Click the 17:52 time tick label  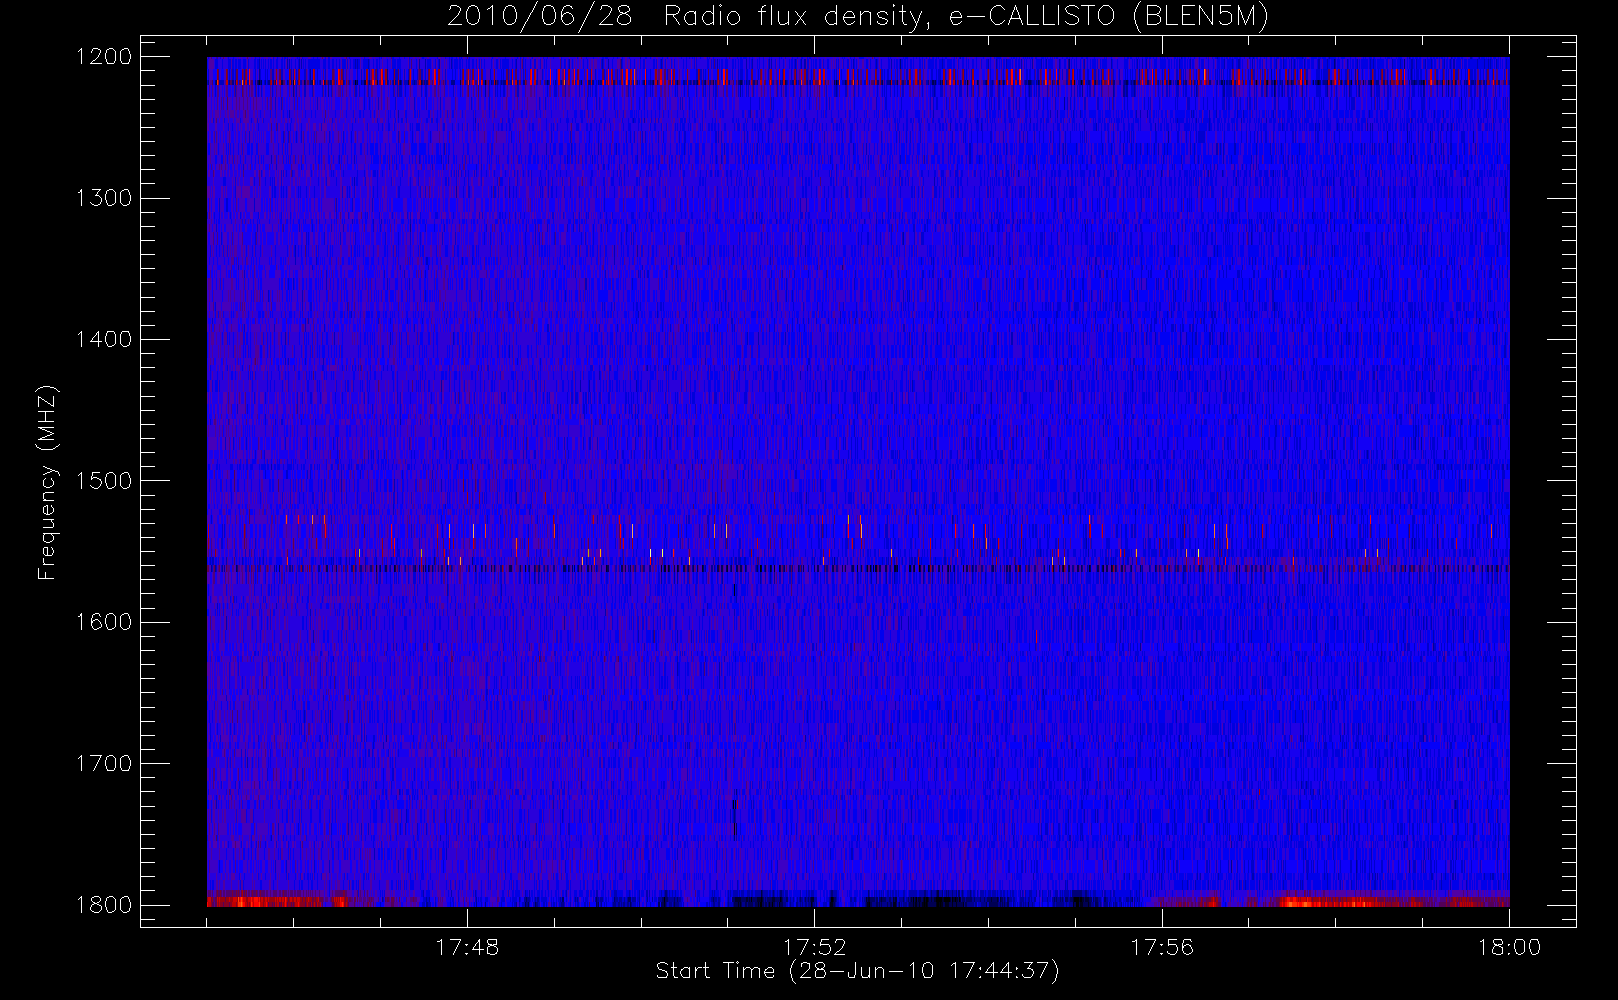(x=814, y=947)
